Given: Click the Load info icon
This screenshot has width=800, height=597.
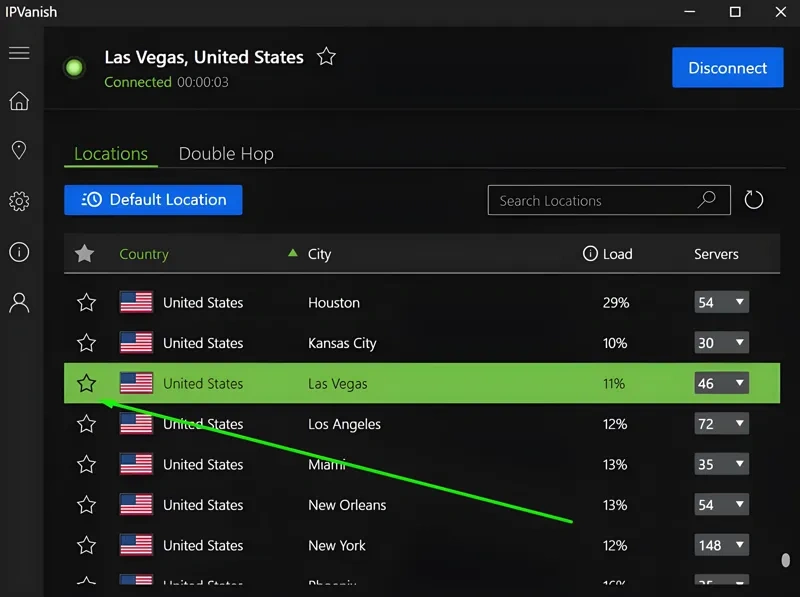Looking at the screenshot, I should 590,254.
